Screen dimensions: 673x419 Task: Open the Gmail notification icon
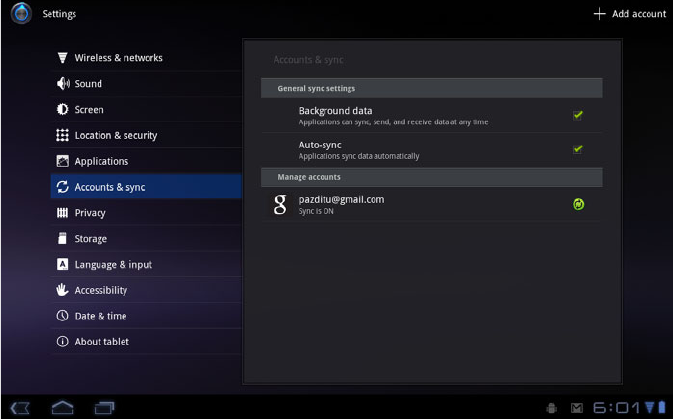click(576, 408)
